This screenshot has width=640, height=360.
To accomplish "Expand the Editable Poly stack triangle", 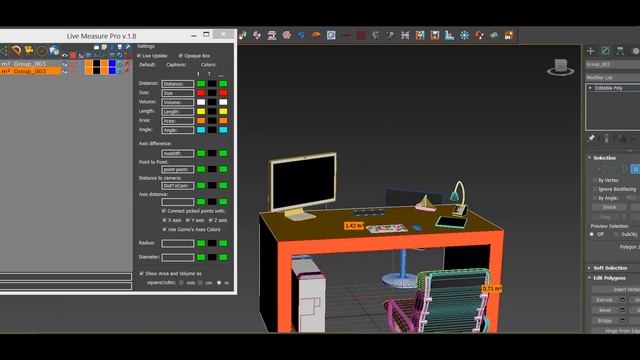I will point(590,88).
